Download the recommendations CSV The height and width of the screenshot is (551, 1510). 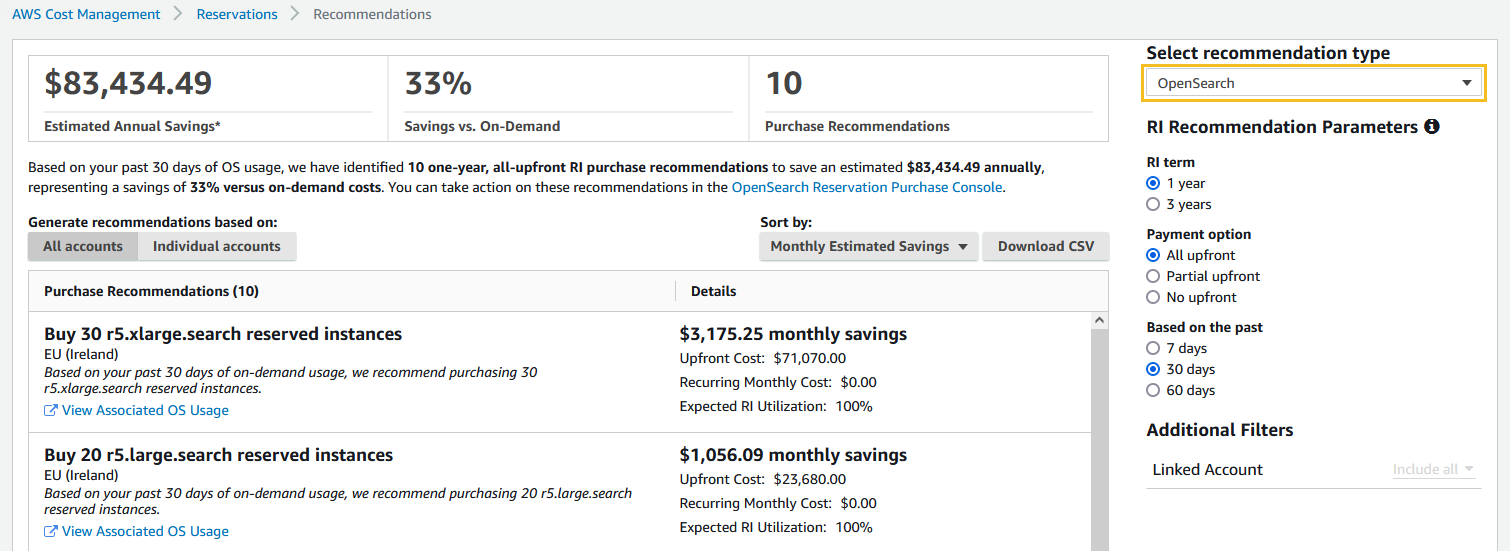click(1046, 246)
